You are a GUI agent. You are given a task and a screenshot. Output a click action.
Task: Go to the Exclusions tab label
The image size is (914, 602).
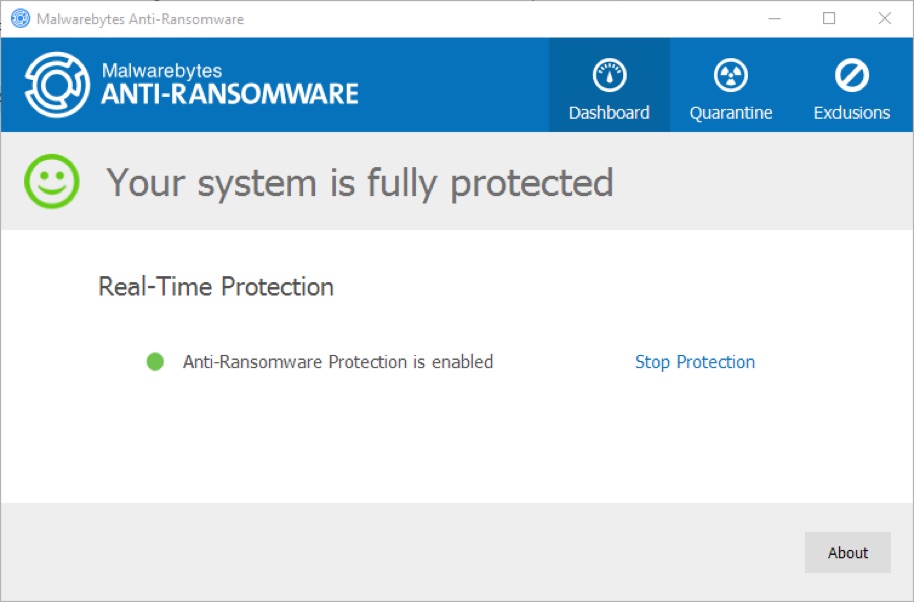(x=851, y=113)
